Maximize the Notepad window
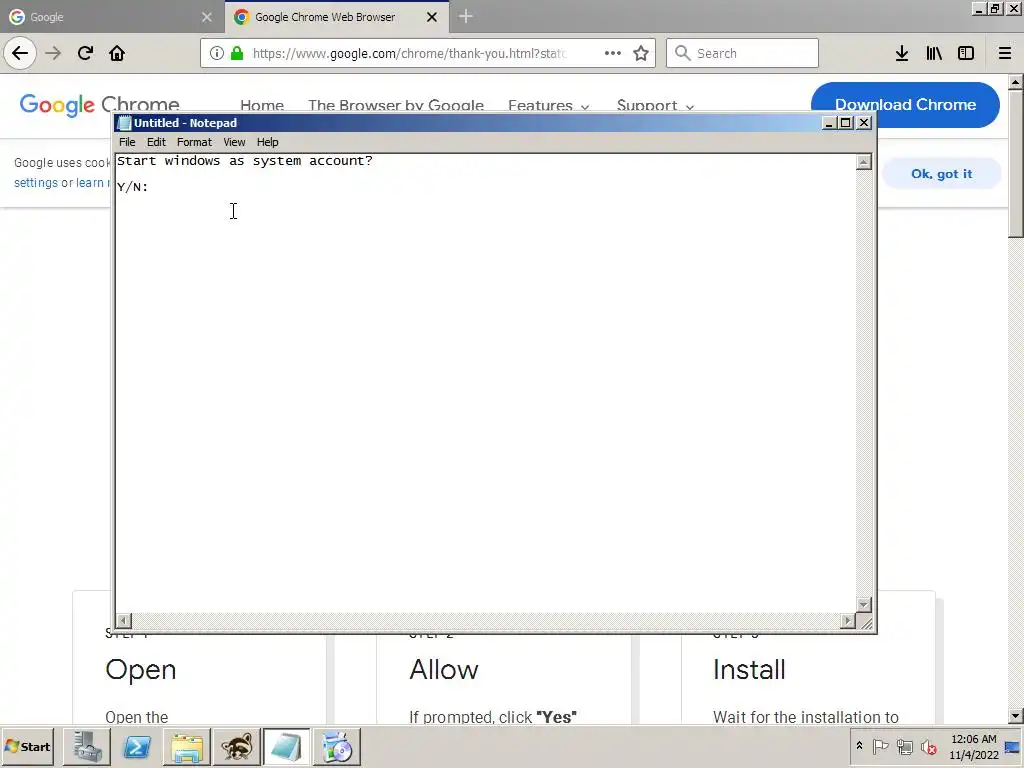This screenshot has height=768, width=1024. 846,123
